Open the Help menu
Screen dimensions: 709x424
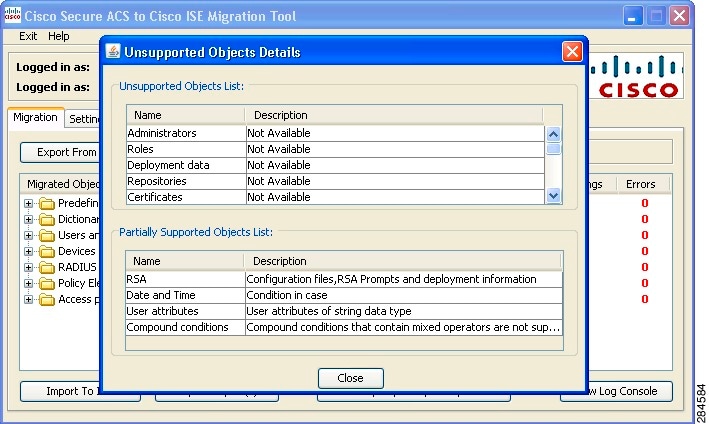(59, 36)
